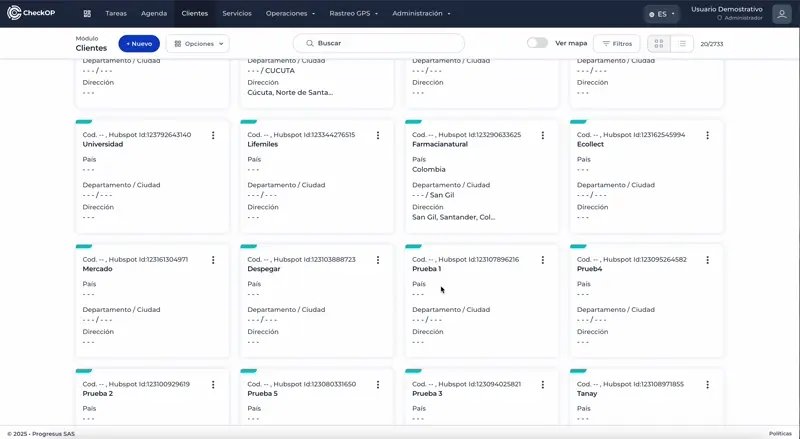The image size is (800, 439).
Task: Open the Prueba 5 client name
Action: click(x=262, y=394)
